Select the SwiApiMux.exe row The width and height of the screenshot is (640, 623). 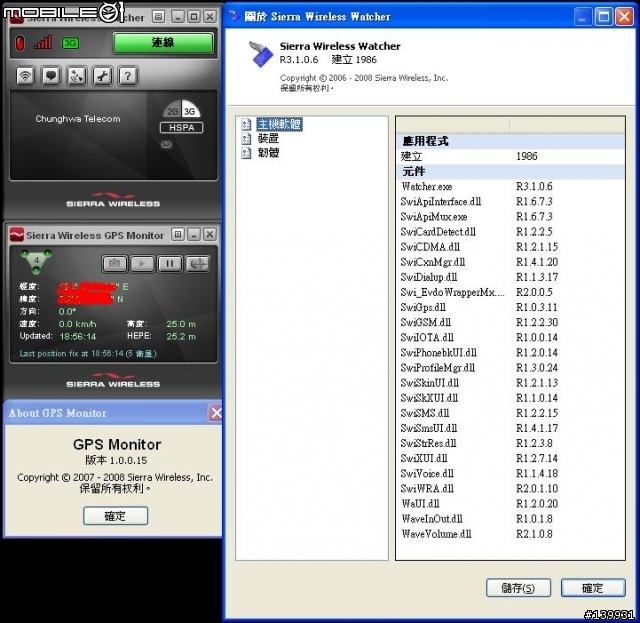pyautogui.click(x=510, y=217)
